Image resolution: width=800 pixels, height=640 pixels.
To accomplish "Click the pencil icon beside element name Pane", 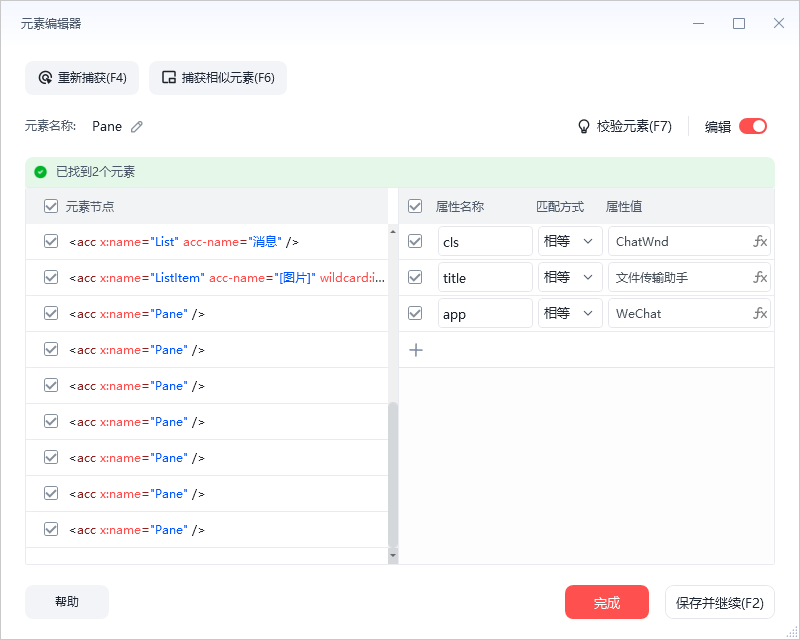I will [x=137, y=127].
